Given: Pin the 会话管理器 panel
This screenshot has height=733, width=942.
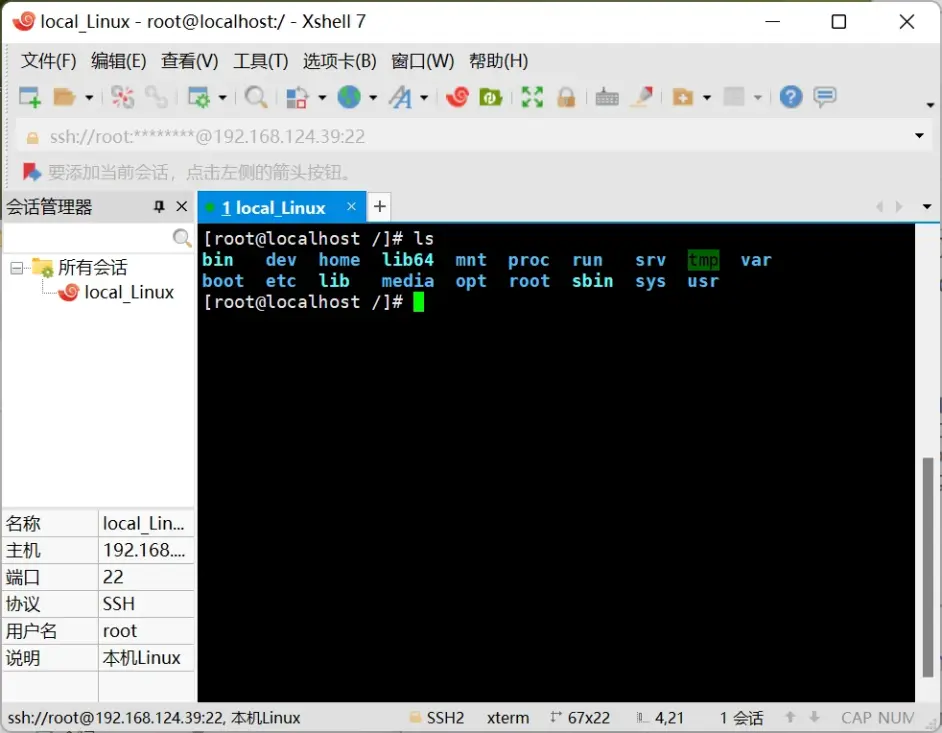Looking at the screenshot, I should tap(159, 207).
